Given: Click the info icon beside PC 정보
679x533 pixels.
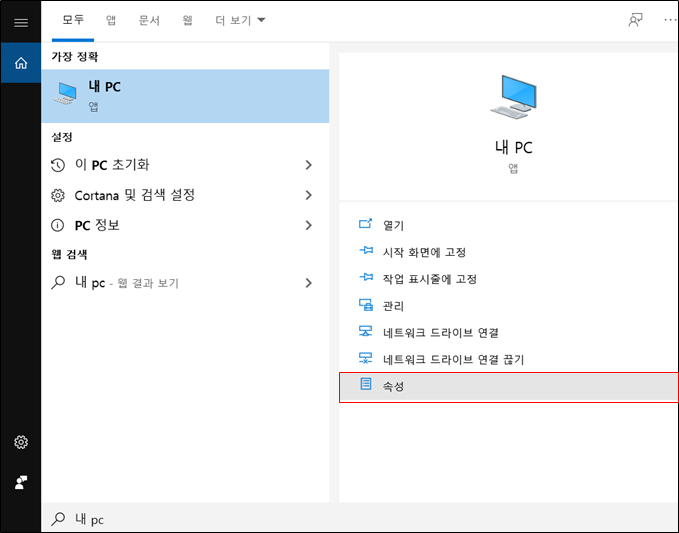Looking at the screenshot, I should (58, 225).
